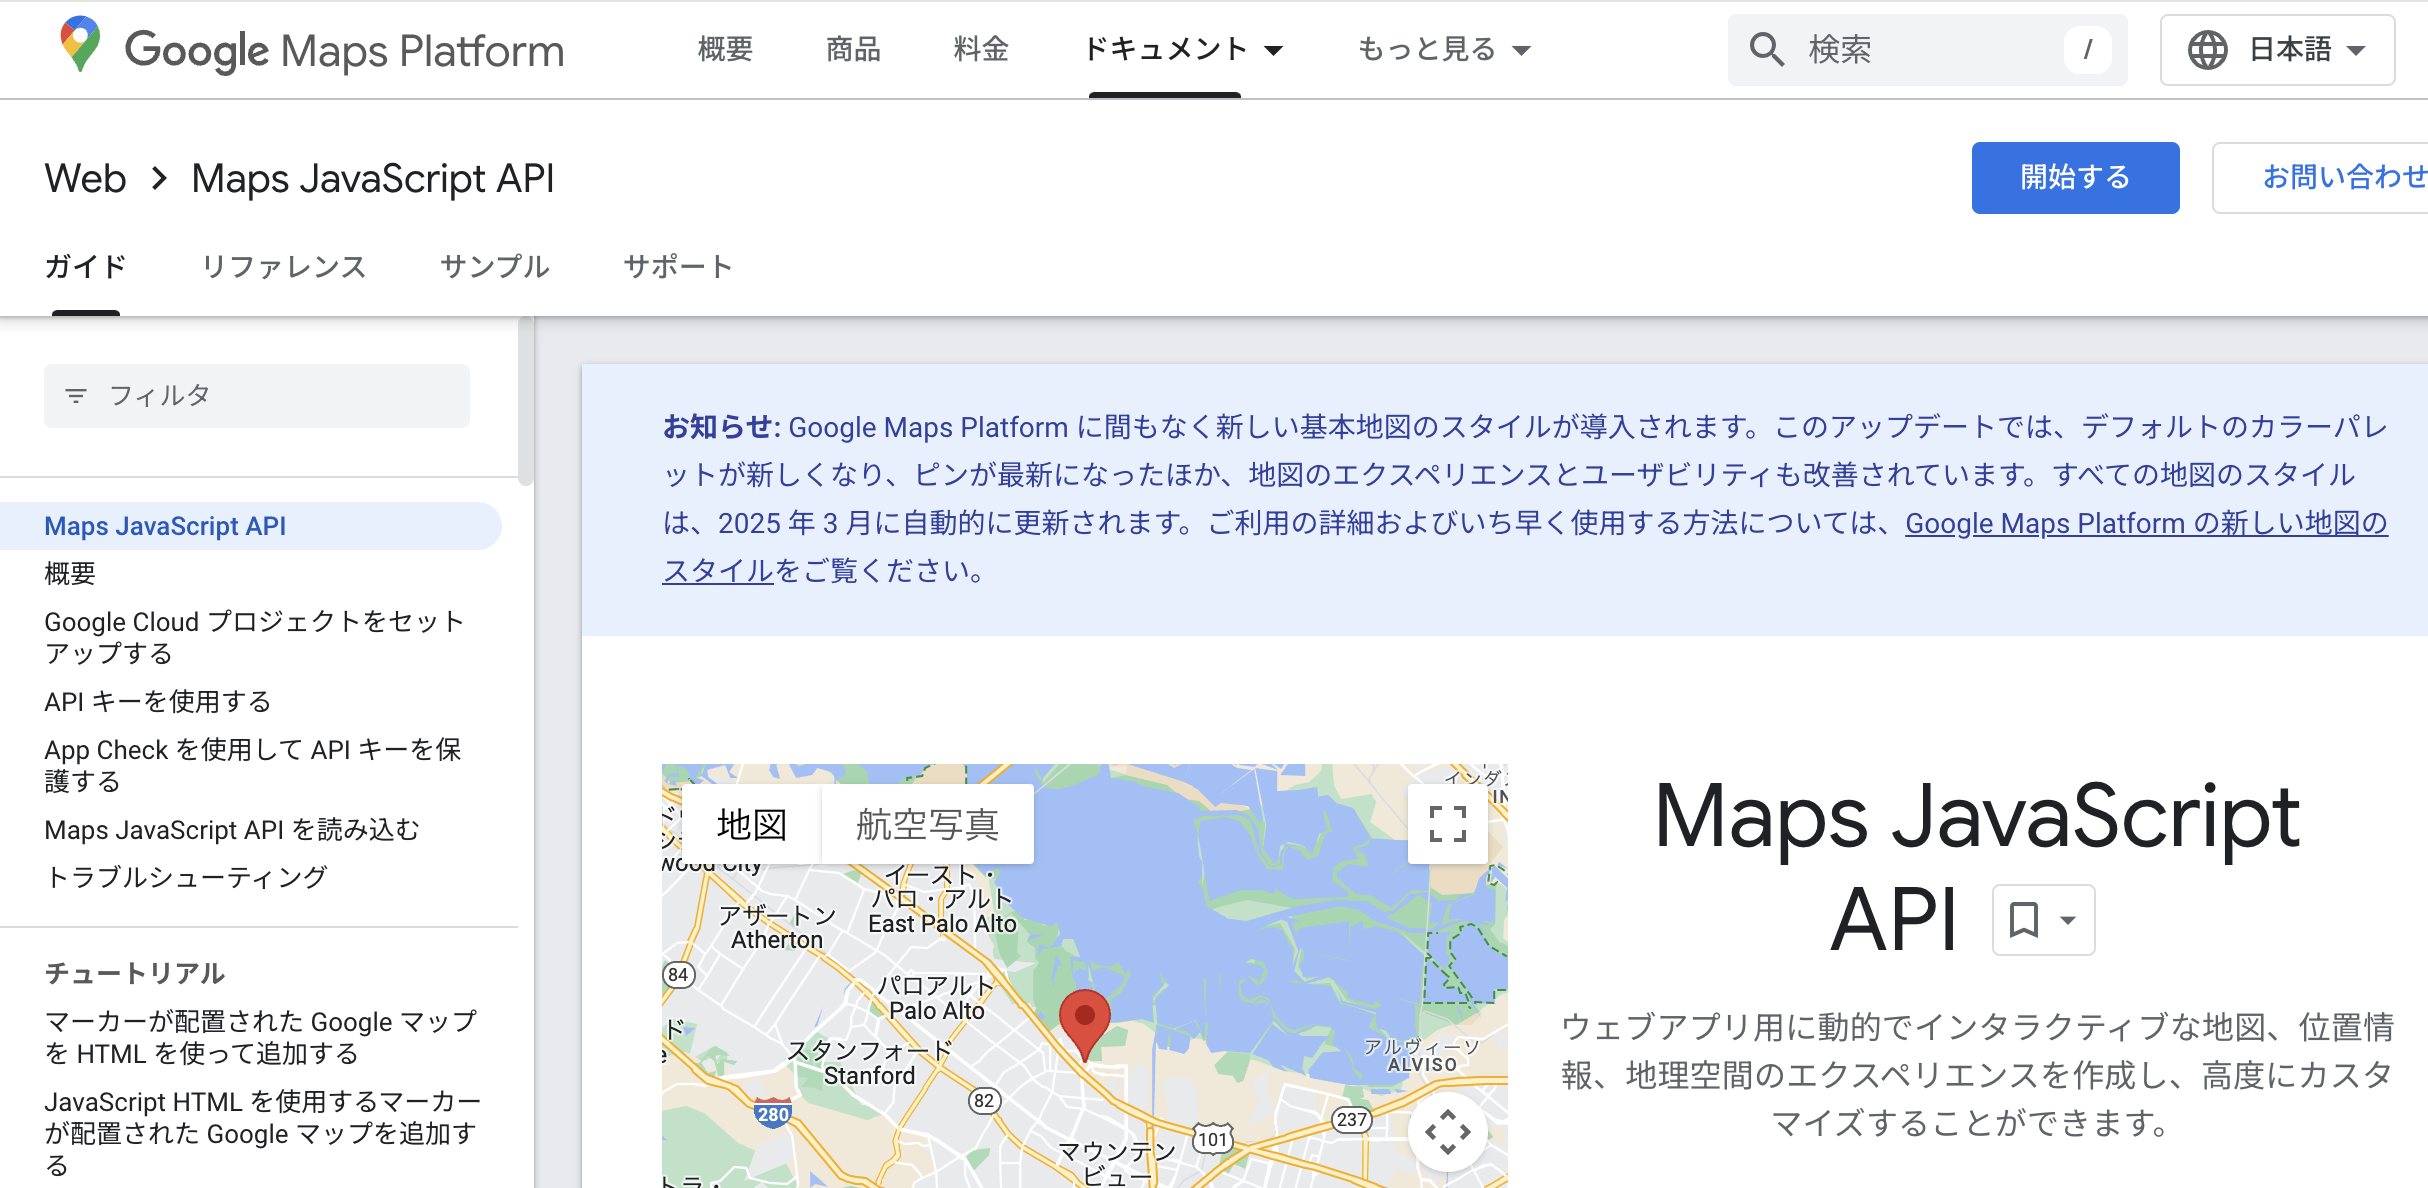Click the filter icon in the sidebar
The image size is (2428, 1188).
(78, 394)
